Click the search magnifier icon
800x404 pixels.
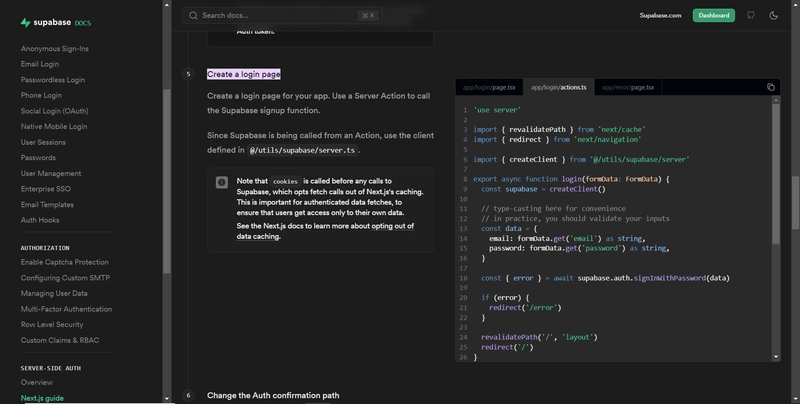point(193,15)
